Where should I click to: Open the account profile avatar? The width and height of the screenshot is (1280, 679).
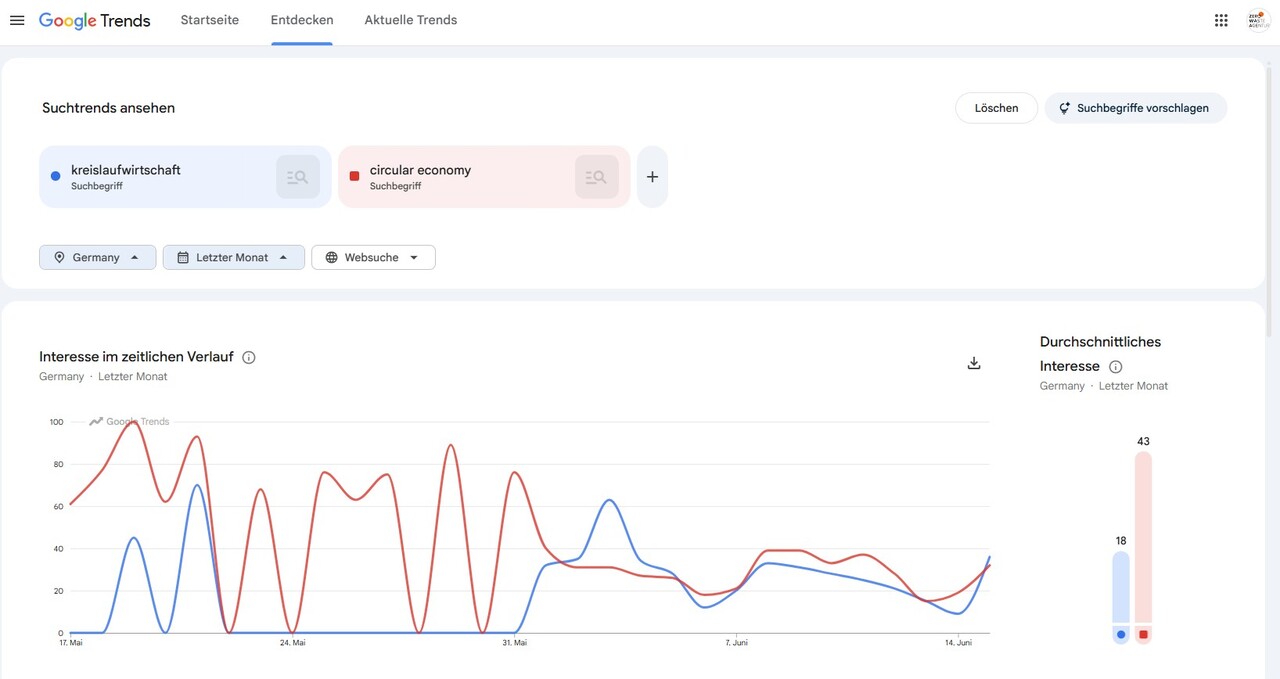point(1258,20)
